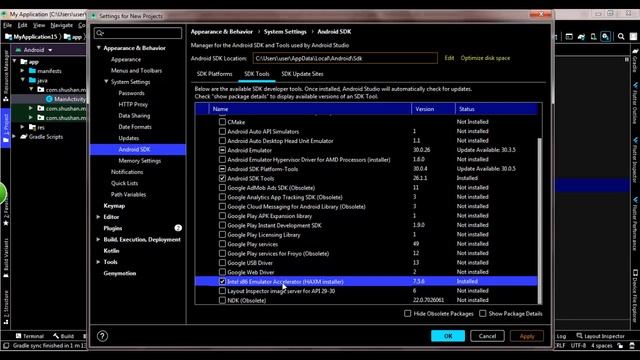Expand the res folder in project tree
Image resolution: width=640 pixels, height=360 pixels.
coord(22,127)
